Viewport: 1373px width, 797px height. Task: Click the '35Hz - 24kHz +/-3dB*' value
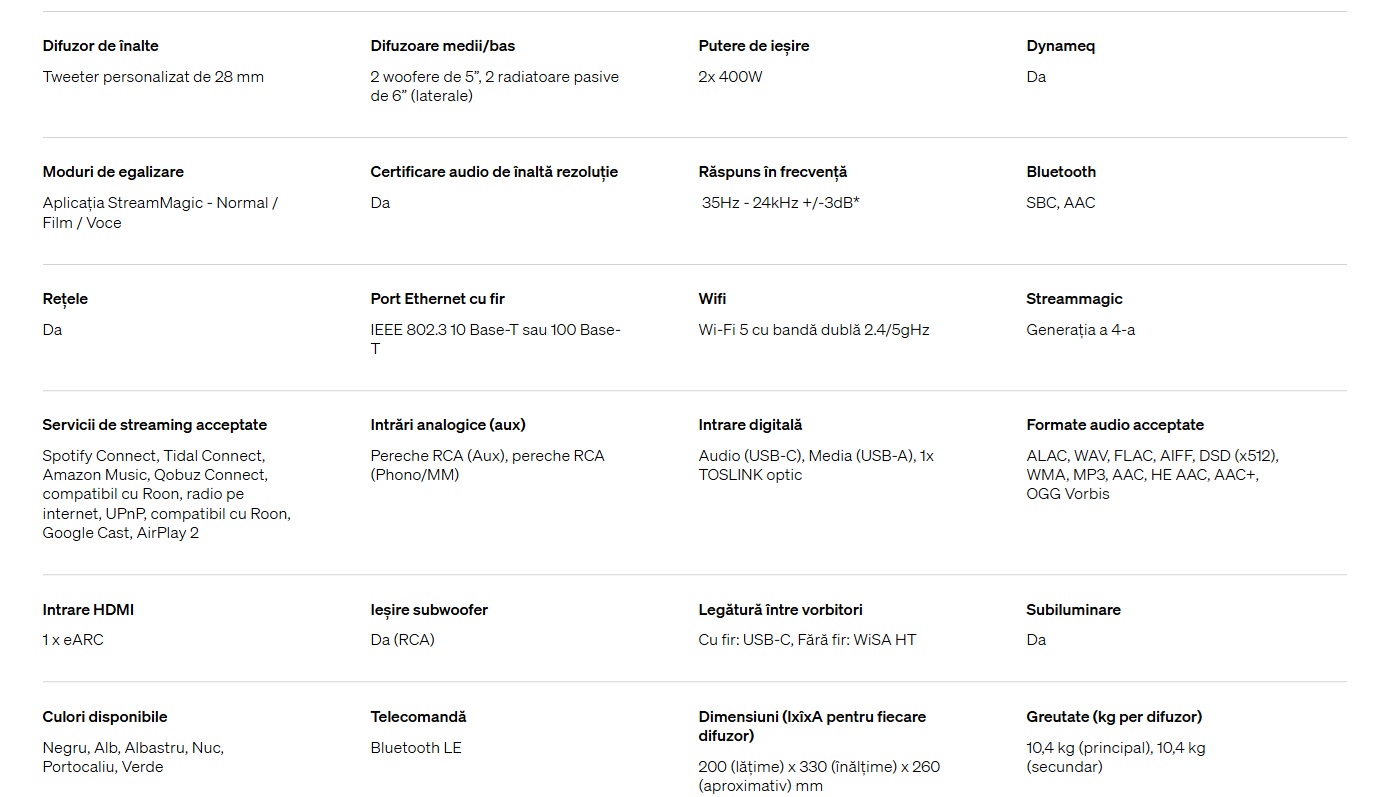(x=780, y=203)
